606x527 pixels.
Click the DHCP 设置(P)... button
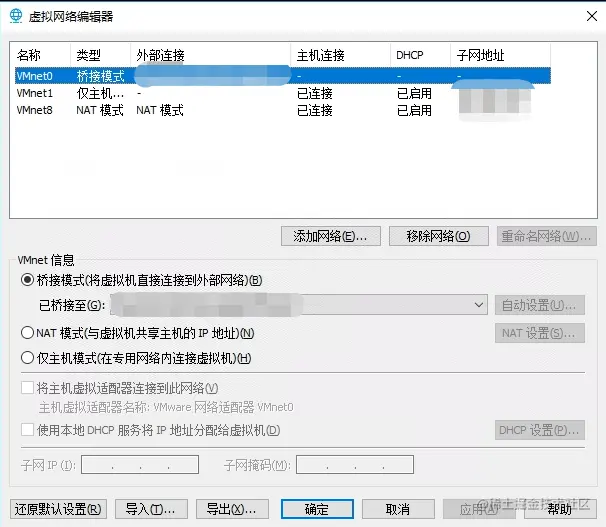(x=540, y=430)
